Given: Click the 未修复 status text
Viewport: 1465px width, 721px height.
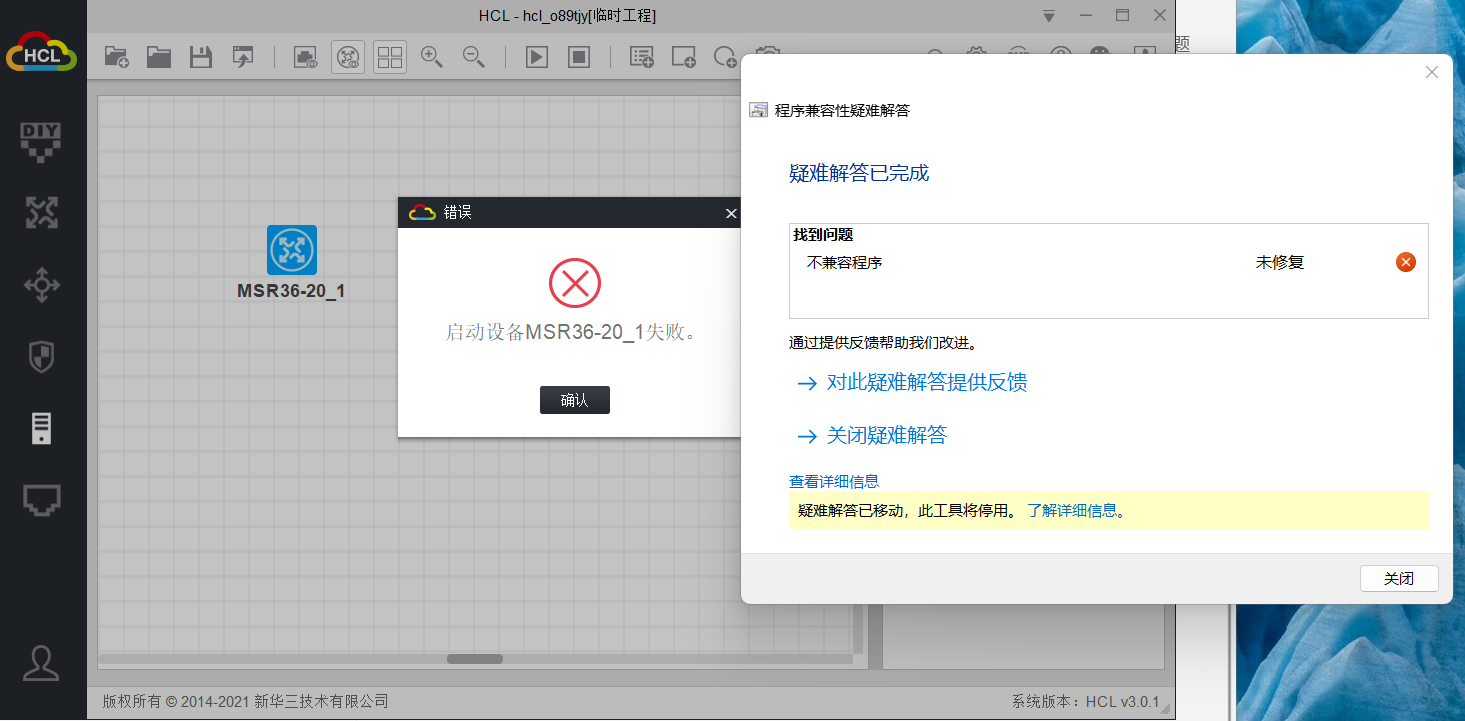Looking at the screenshot, I should (x=1280, y=263).
